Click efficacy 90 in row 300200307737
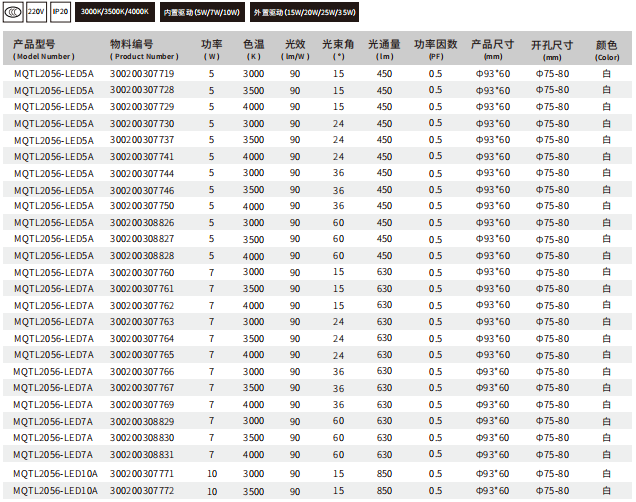636x502 pixels. click(295, 140)
